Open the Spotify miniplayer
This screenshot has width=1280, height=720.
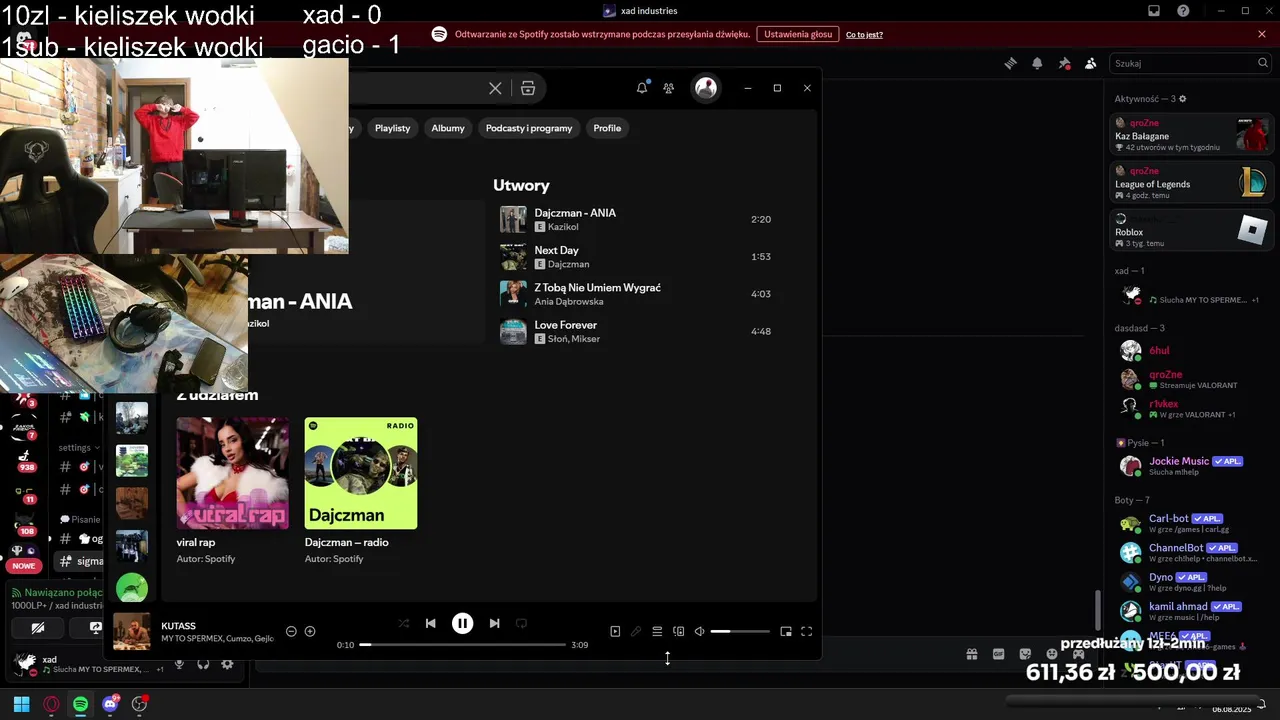click(x=786, y=631)
